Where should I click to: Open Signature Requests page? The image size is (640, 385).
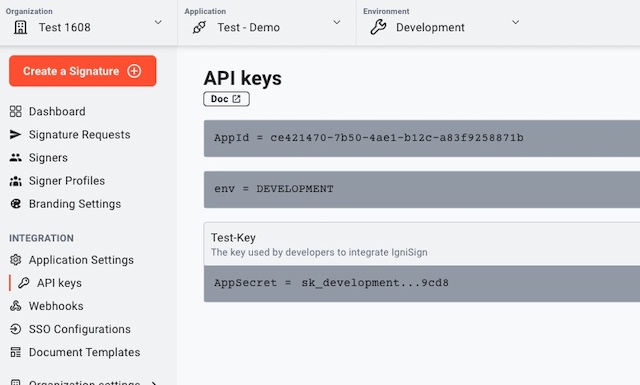pos(80,134)
